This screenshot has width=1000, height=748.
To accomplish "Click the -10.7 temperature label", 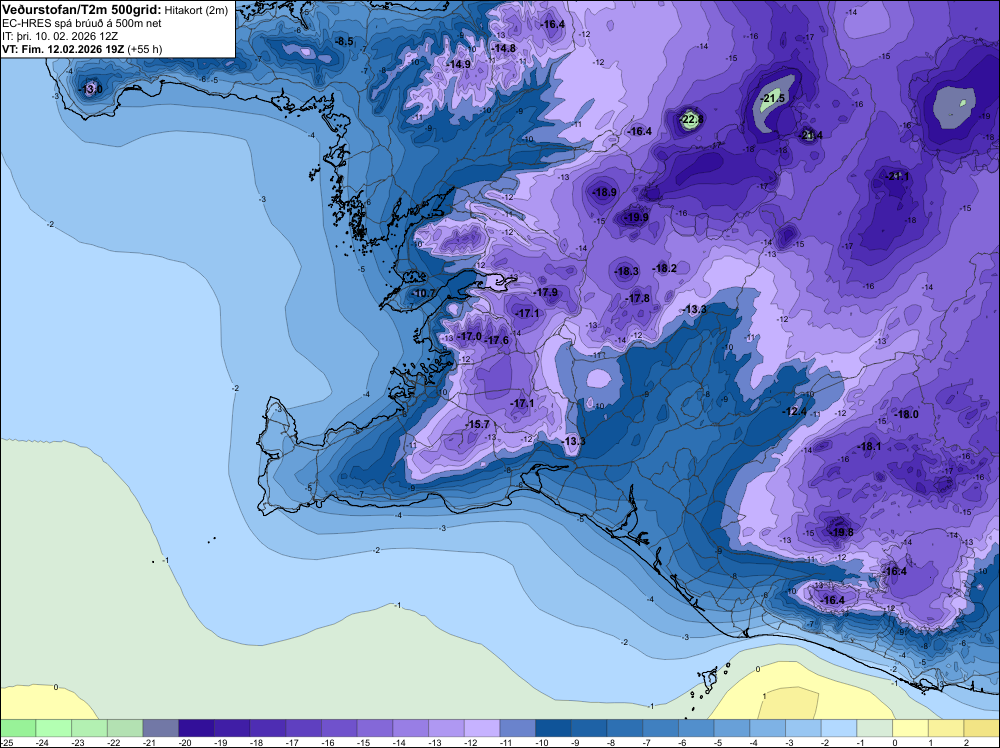I will (x=423, y=293).
